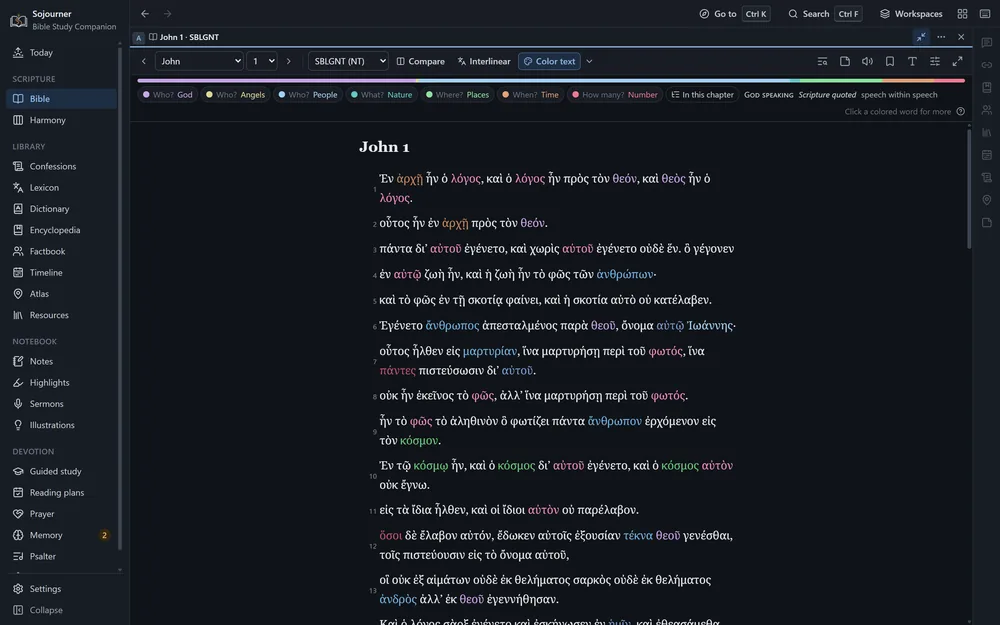
Task: Collapse the pane with shrink arrows icon
Action: tap(921, 37)
